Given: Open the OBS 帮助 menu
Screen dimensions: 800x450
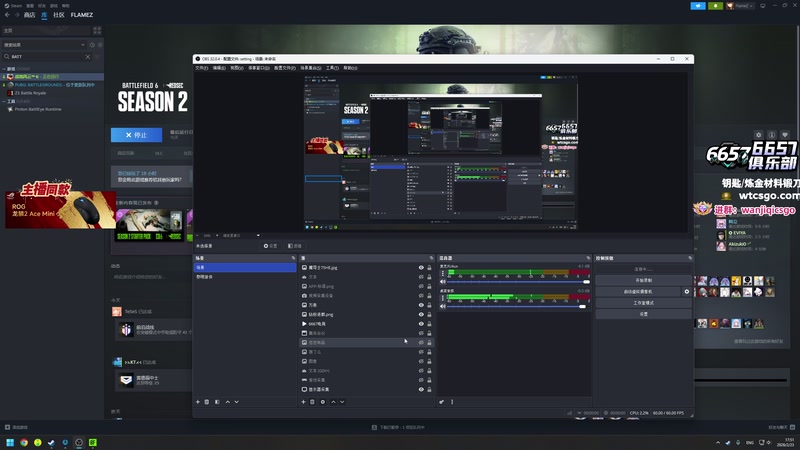Looking at the screenshot, I should pyautogui.click(x=350, y=68).
